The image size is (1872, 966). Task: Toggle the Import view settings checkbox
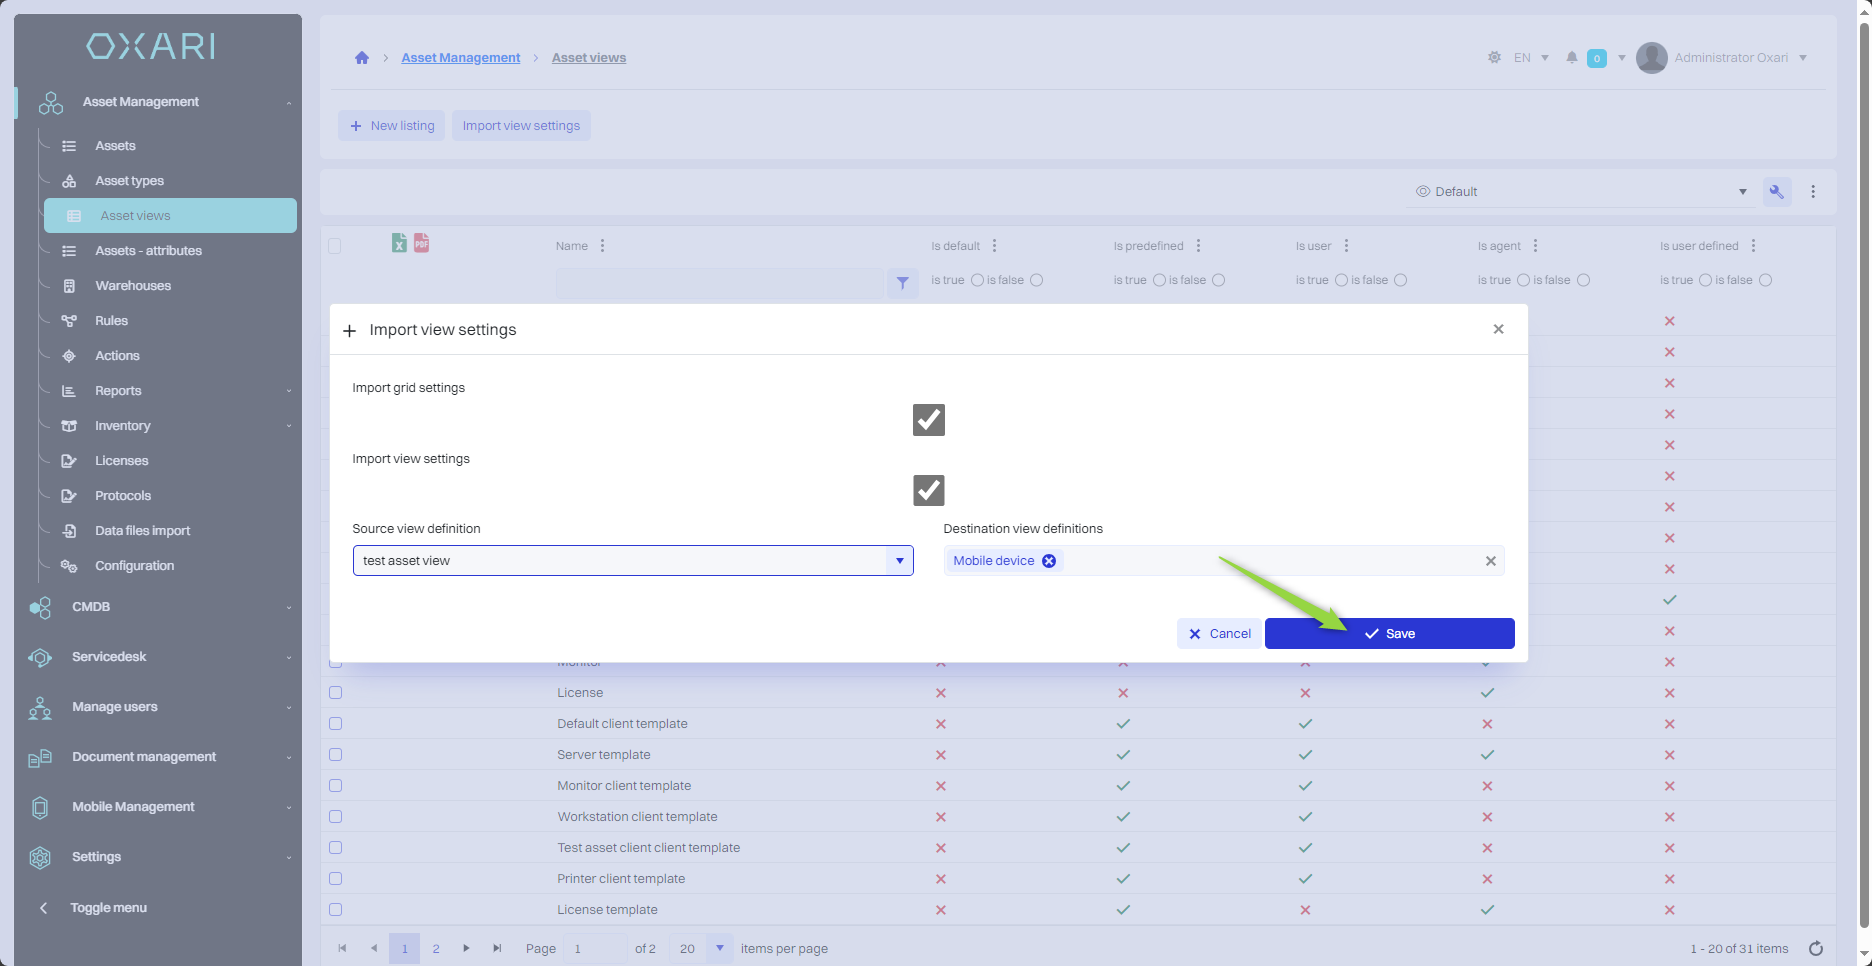click(x=928, y=491)
